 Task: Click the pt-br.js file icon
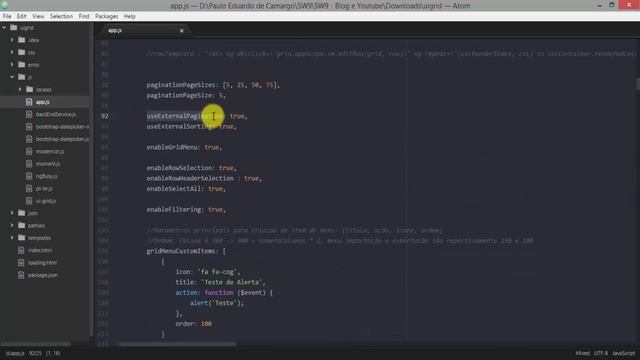pos(29,189)
